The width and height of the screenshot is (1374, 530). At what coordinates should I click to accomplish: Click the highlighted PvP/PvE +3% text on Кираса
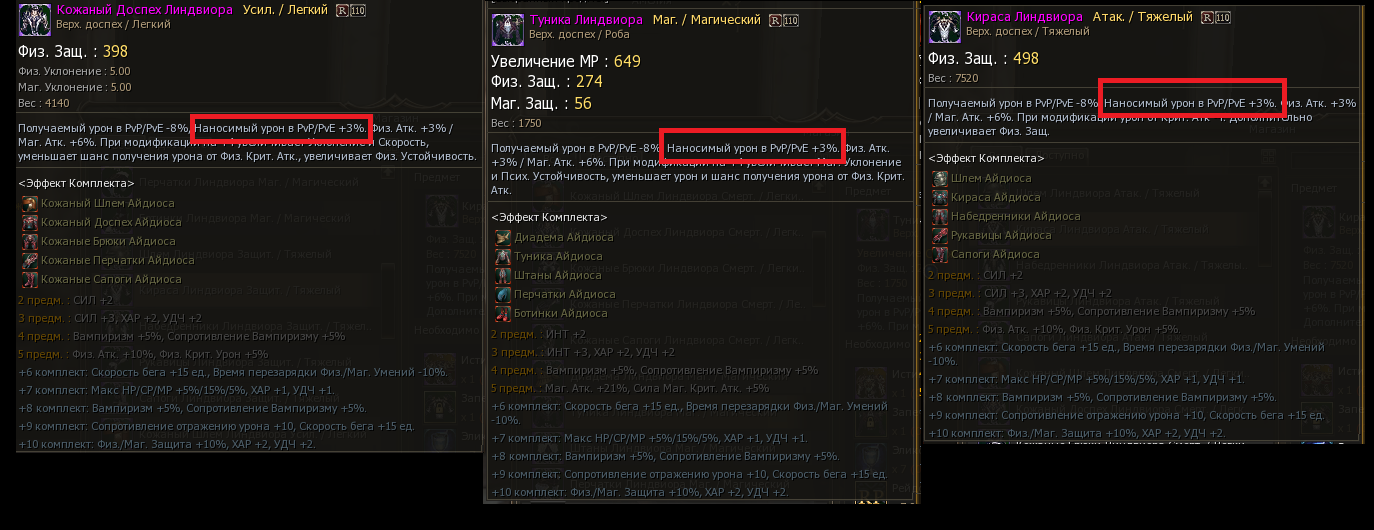click(x=1191, y=102)
